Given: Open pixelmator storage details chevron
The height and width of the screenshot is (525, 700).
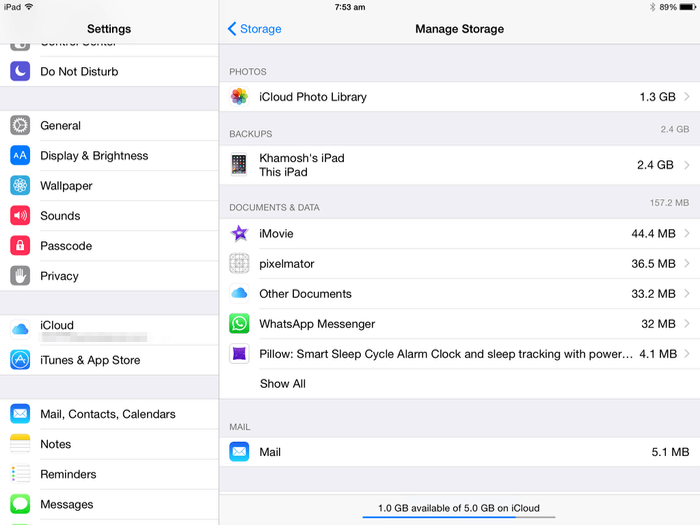Looking at the screenshot, I should click(687, 263).
